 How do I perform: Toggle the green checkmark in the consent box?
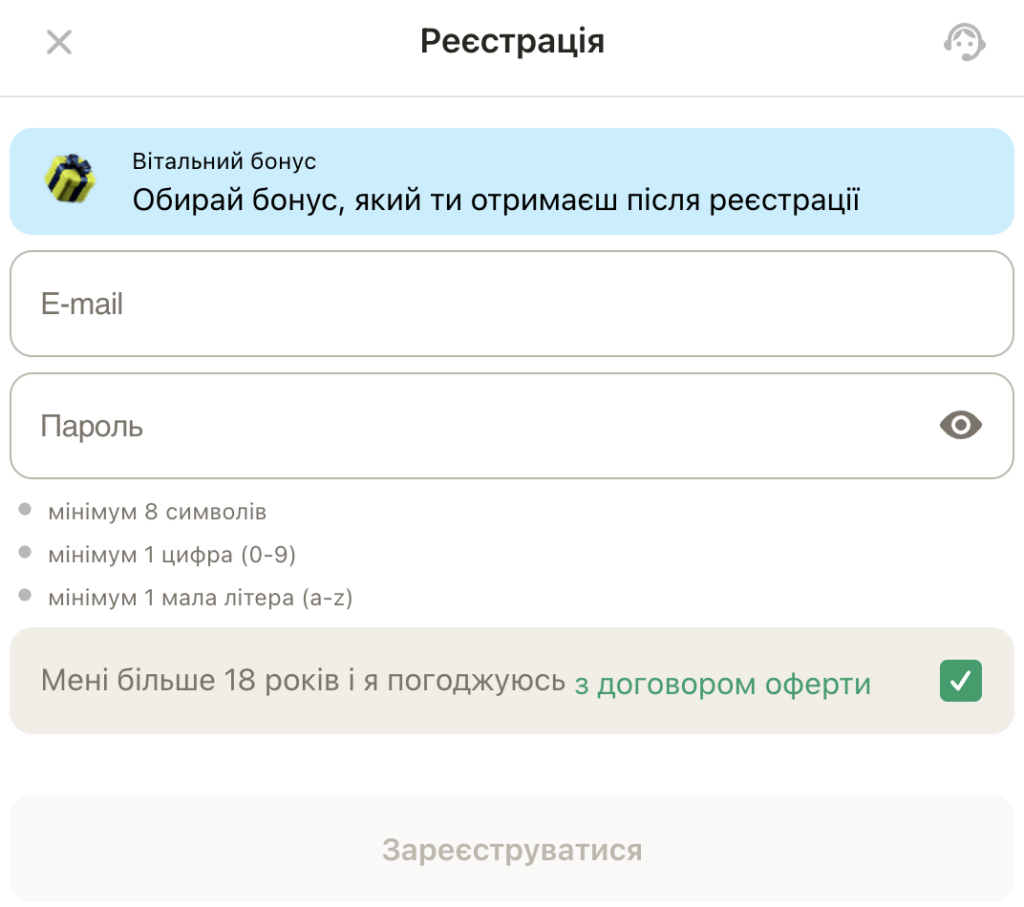point(959,680)
